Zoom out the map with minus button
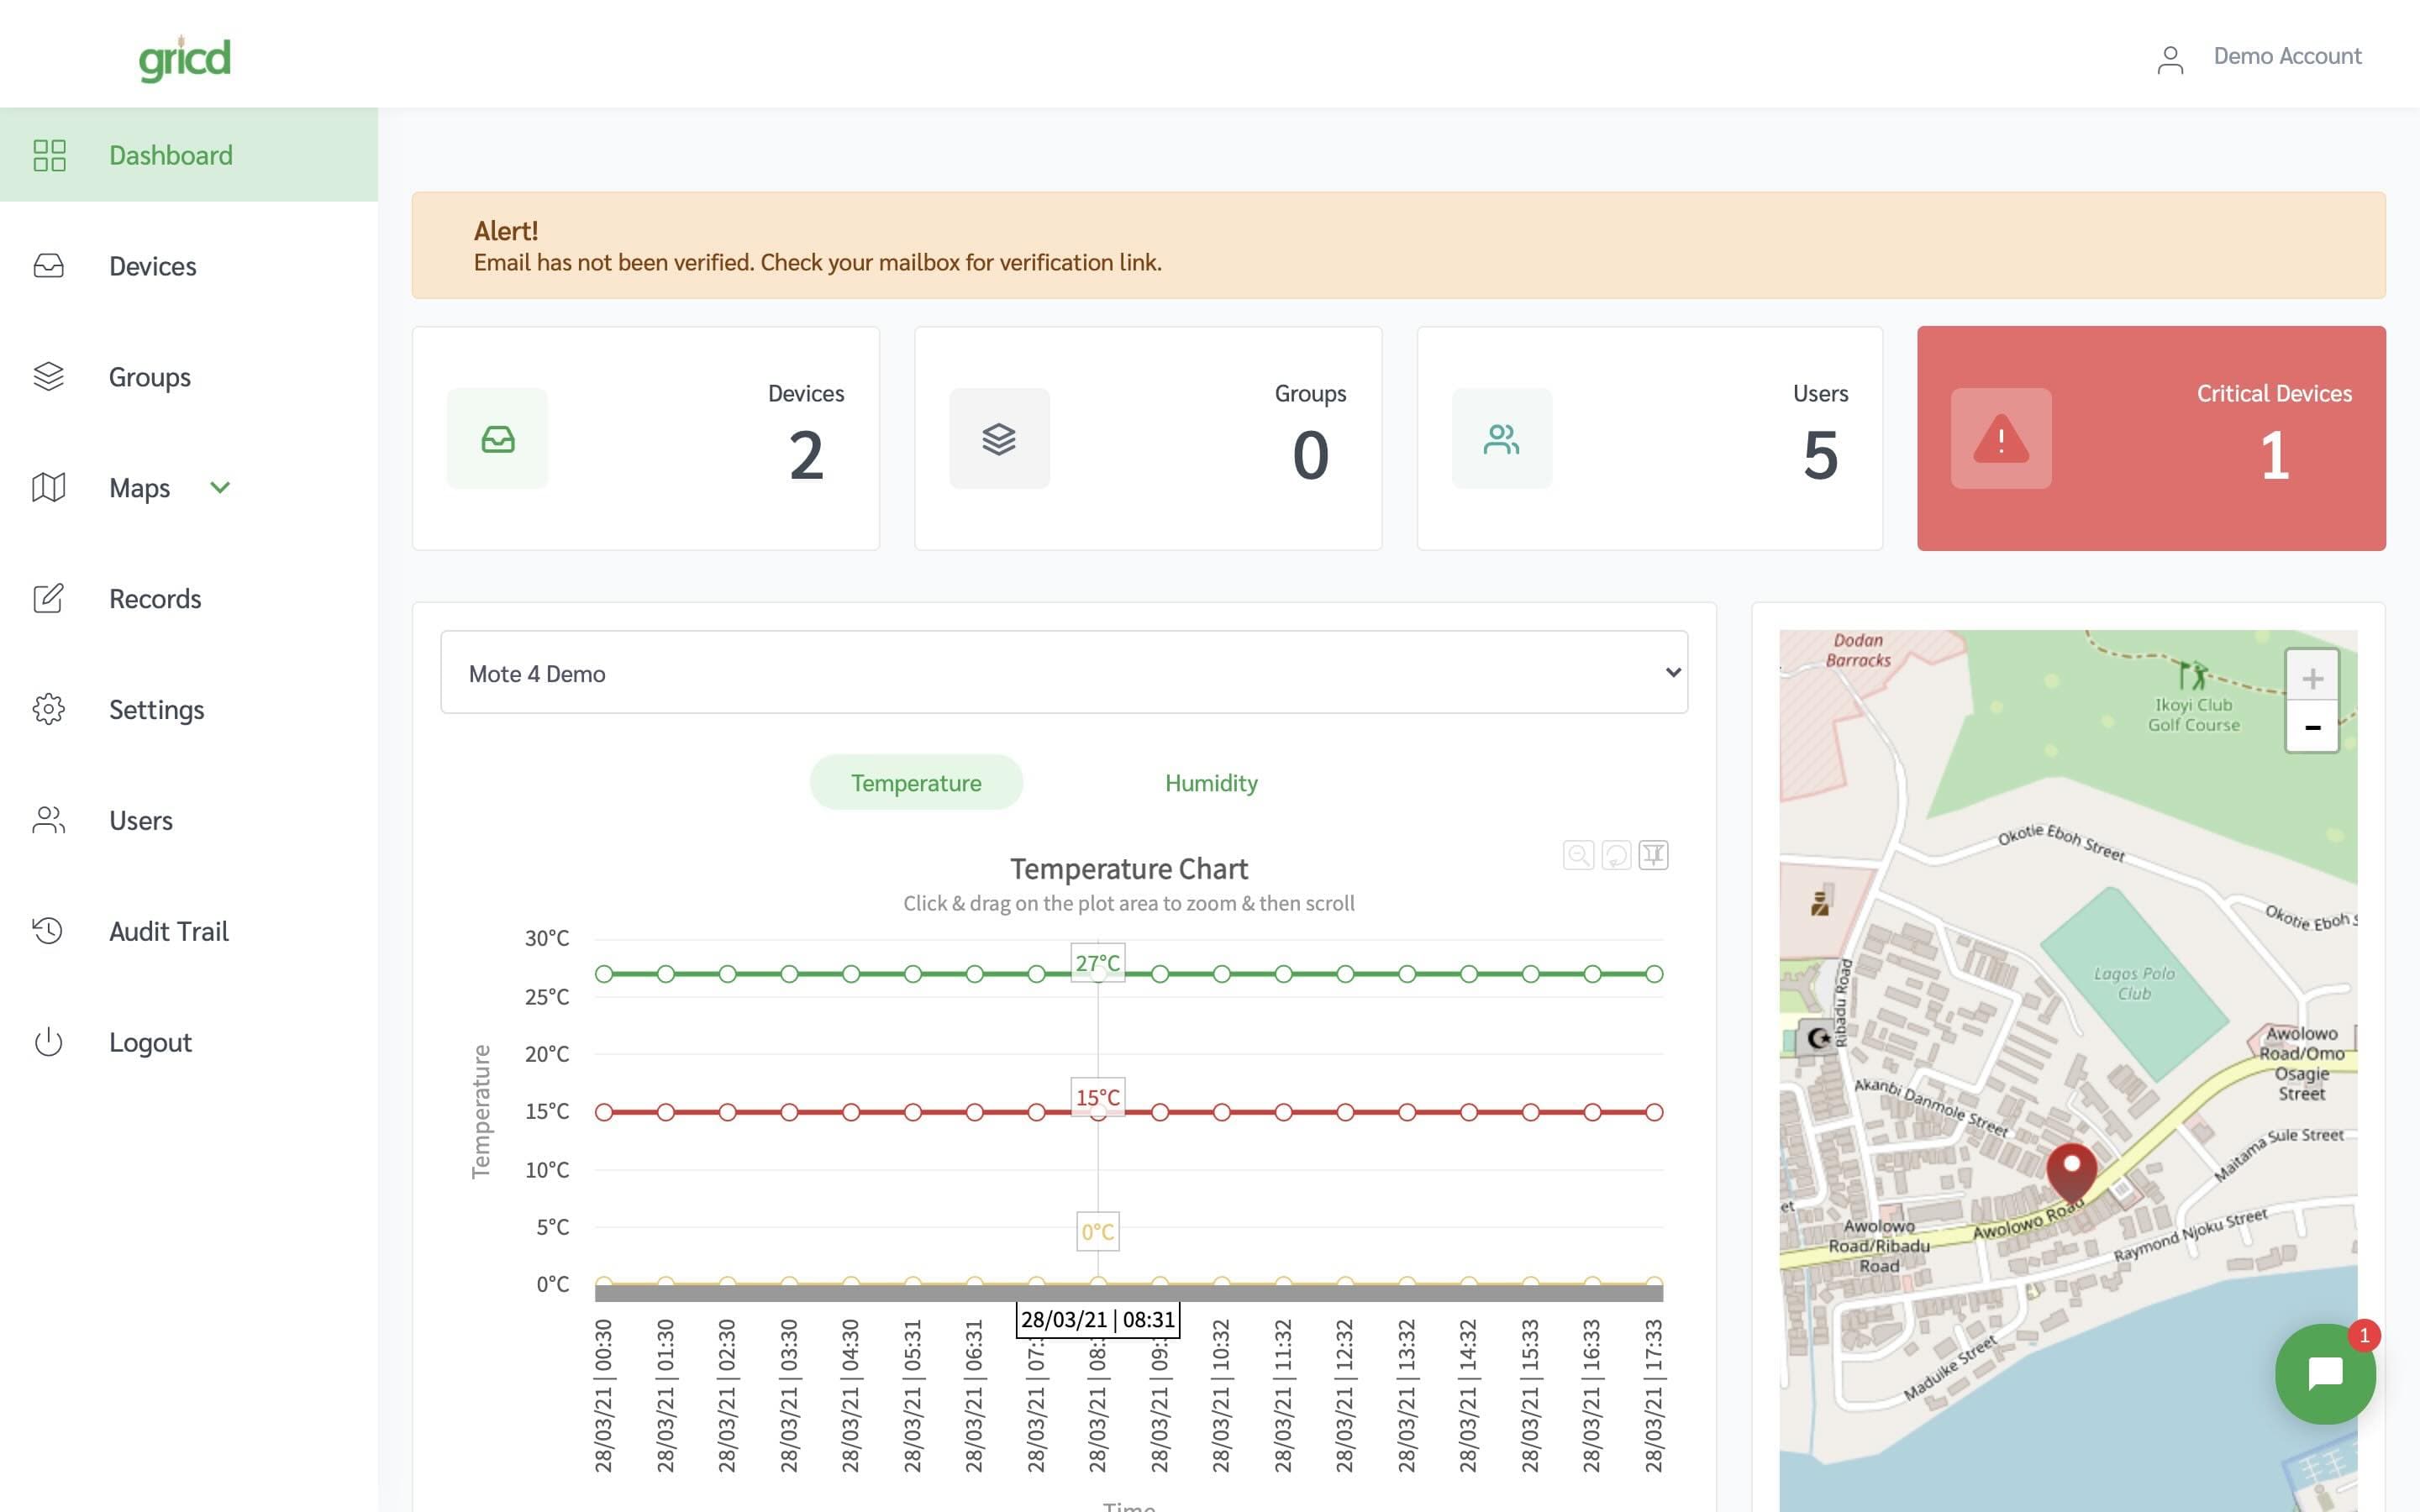Screen dimensions: 2420x1512 pos(2312,727)
